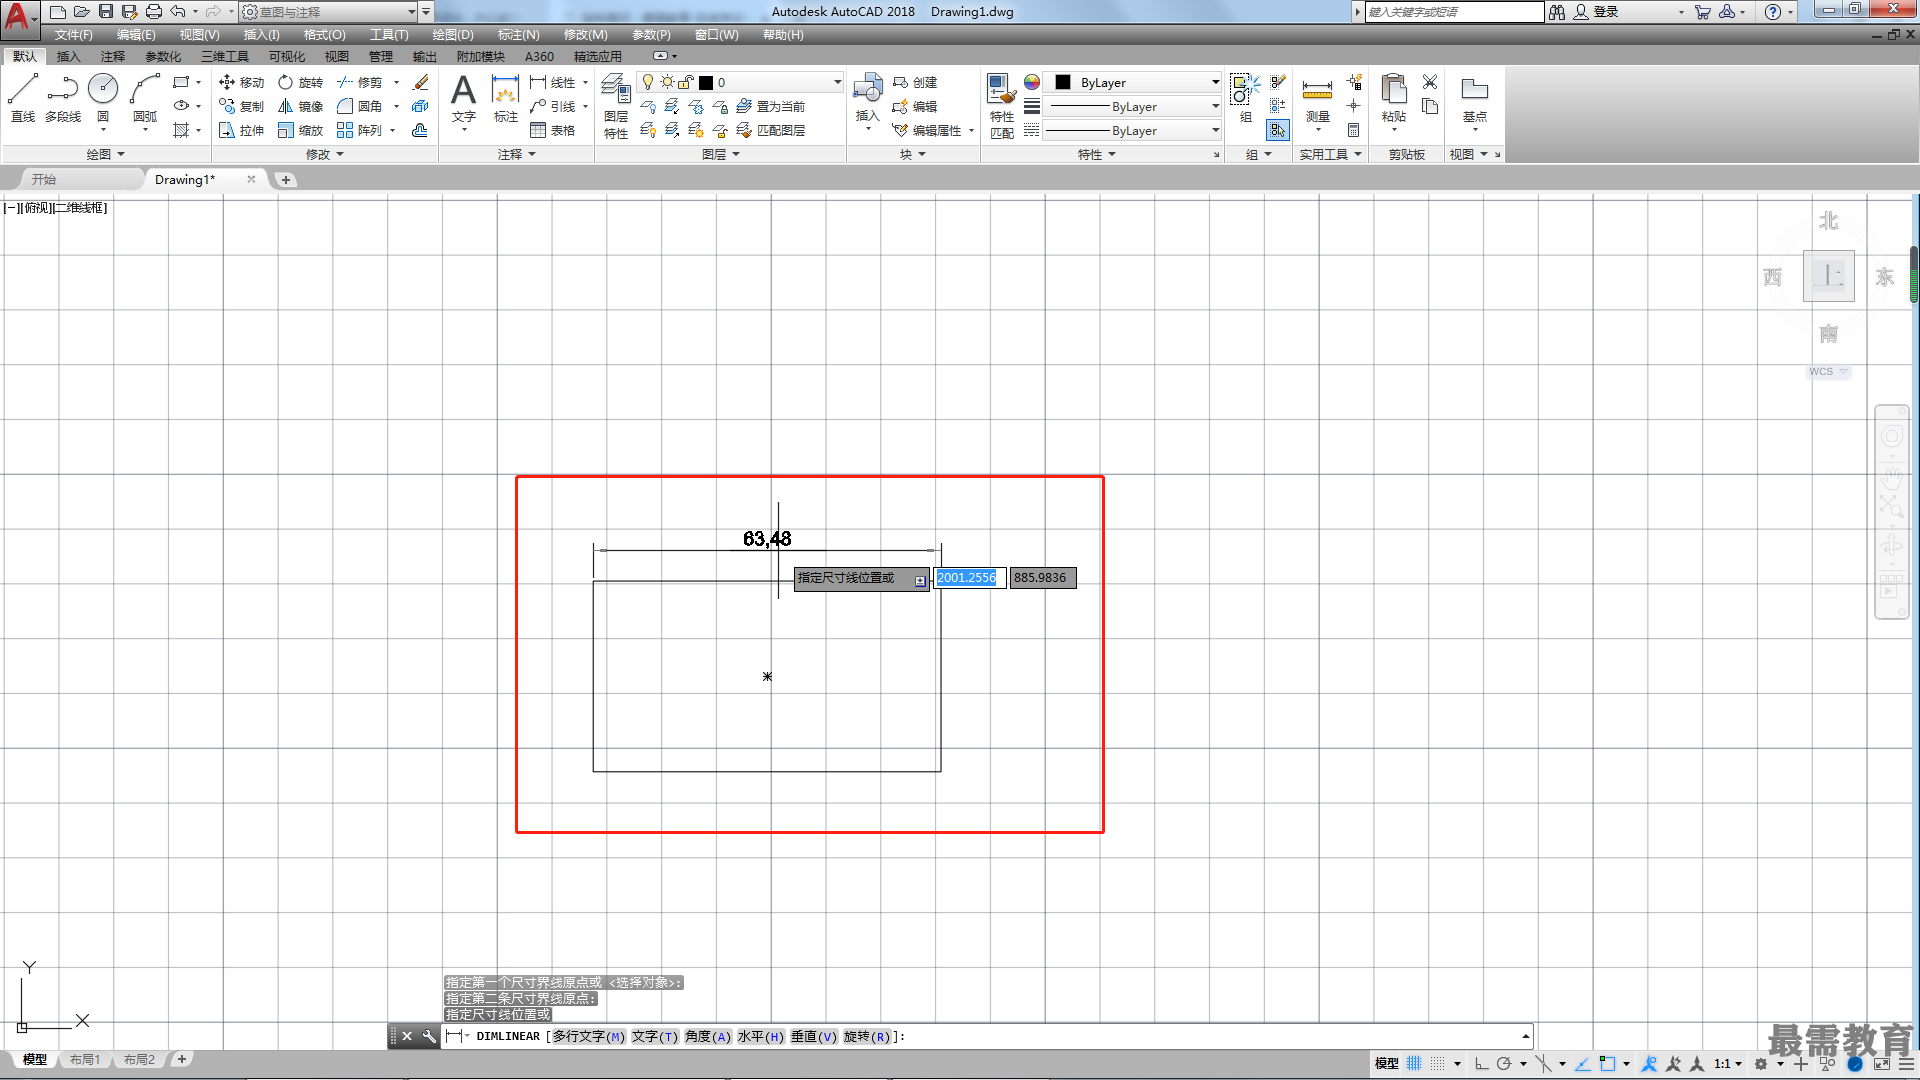Select the Line (直线) drawing tool
Viewport: 1920px width, 1080px height.
[22, 98]
